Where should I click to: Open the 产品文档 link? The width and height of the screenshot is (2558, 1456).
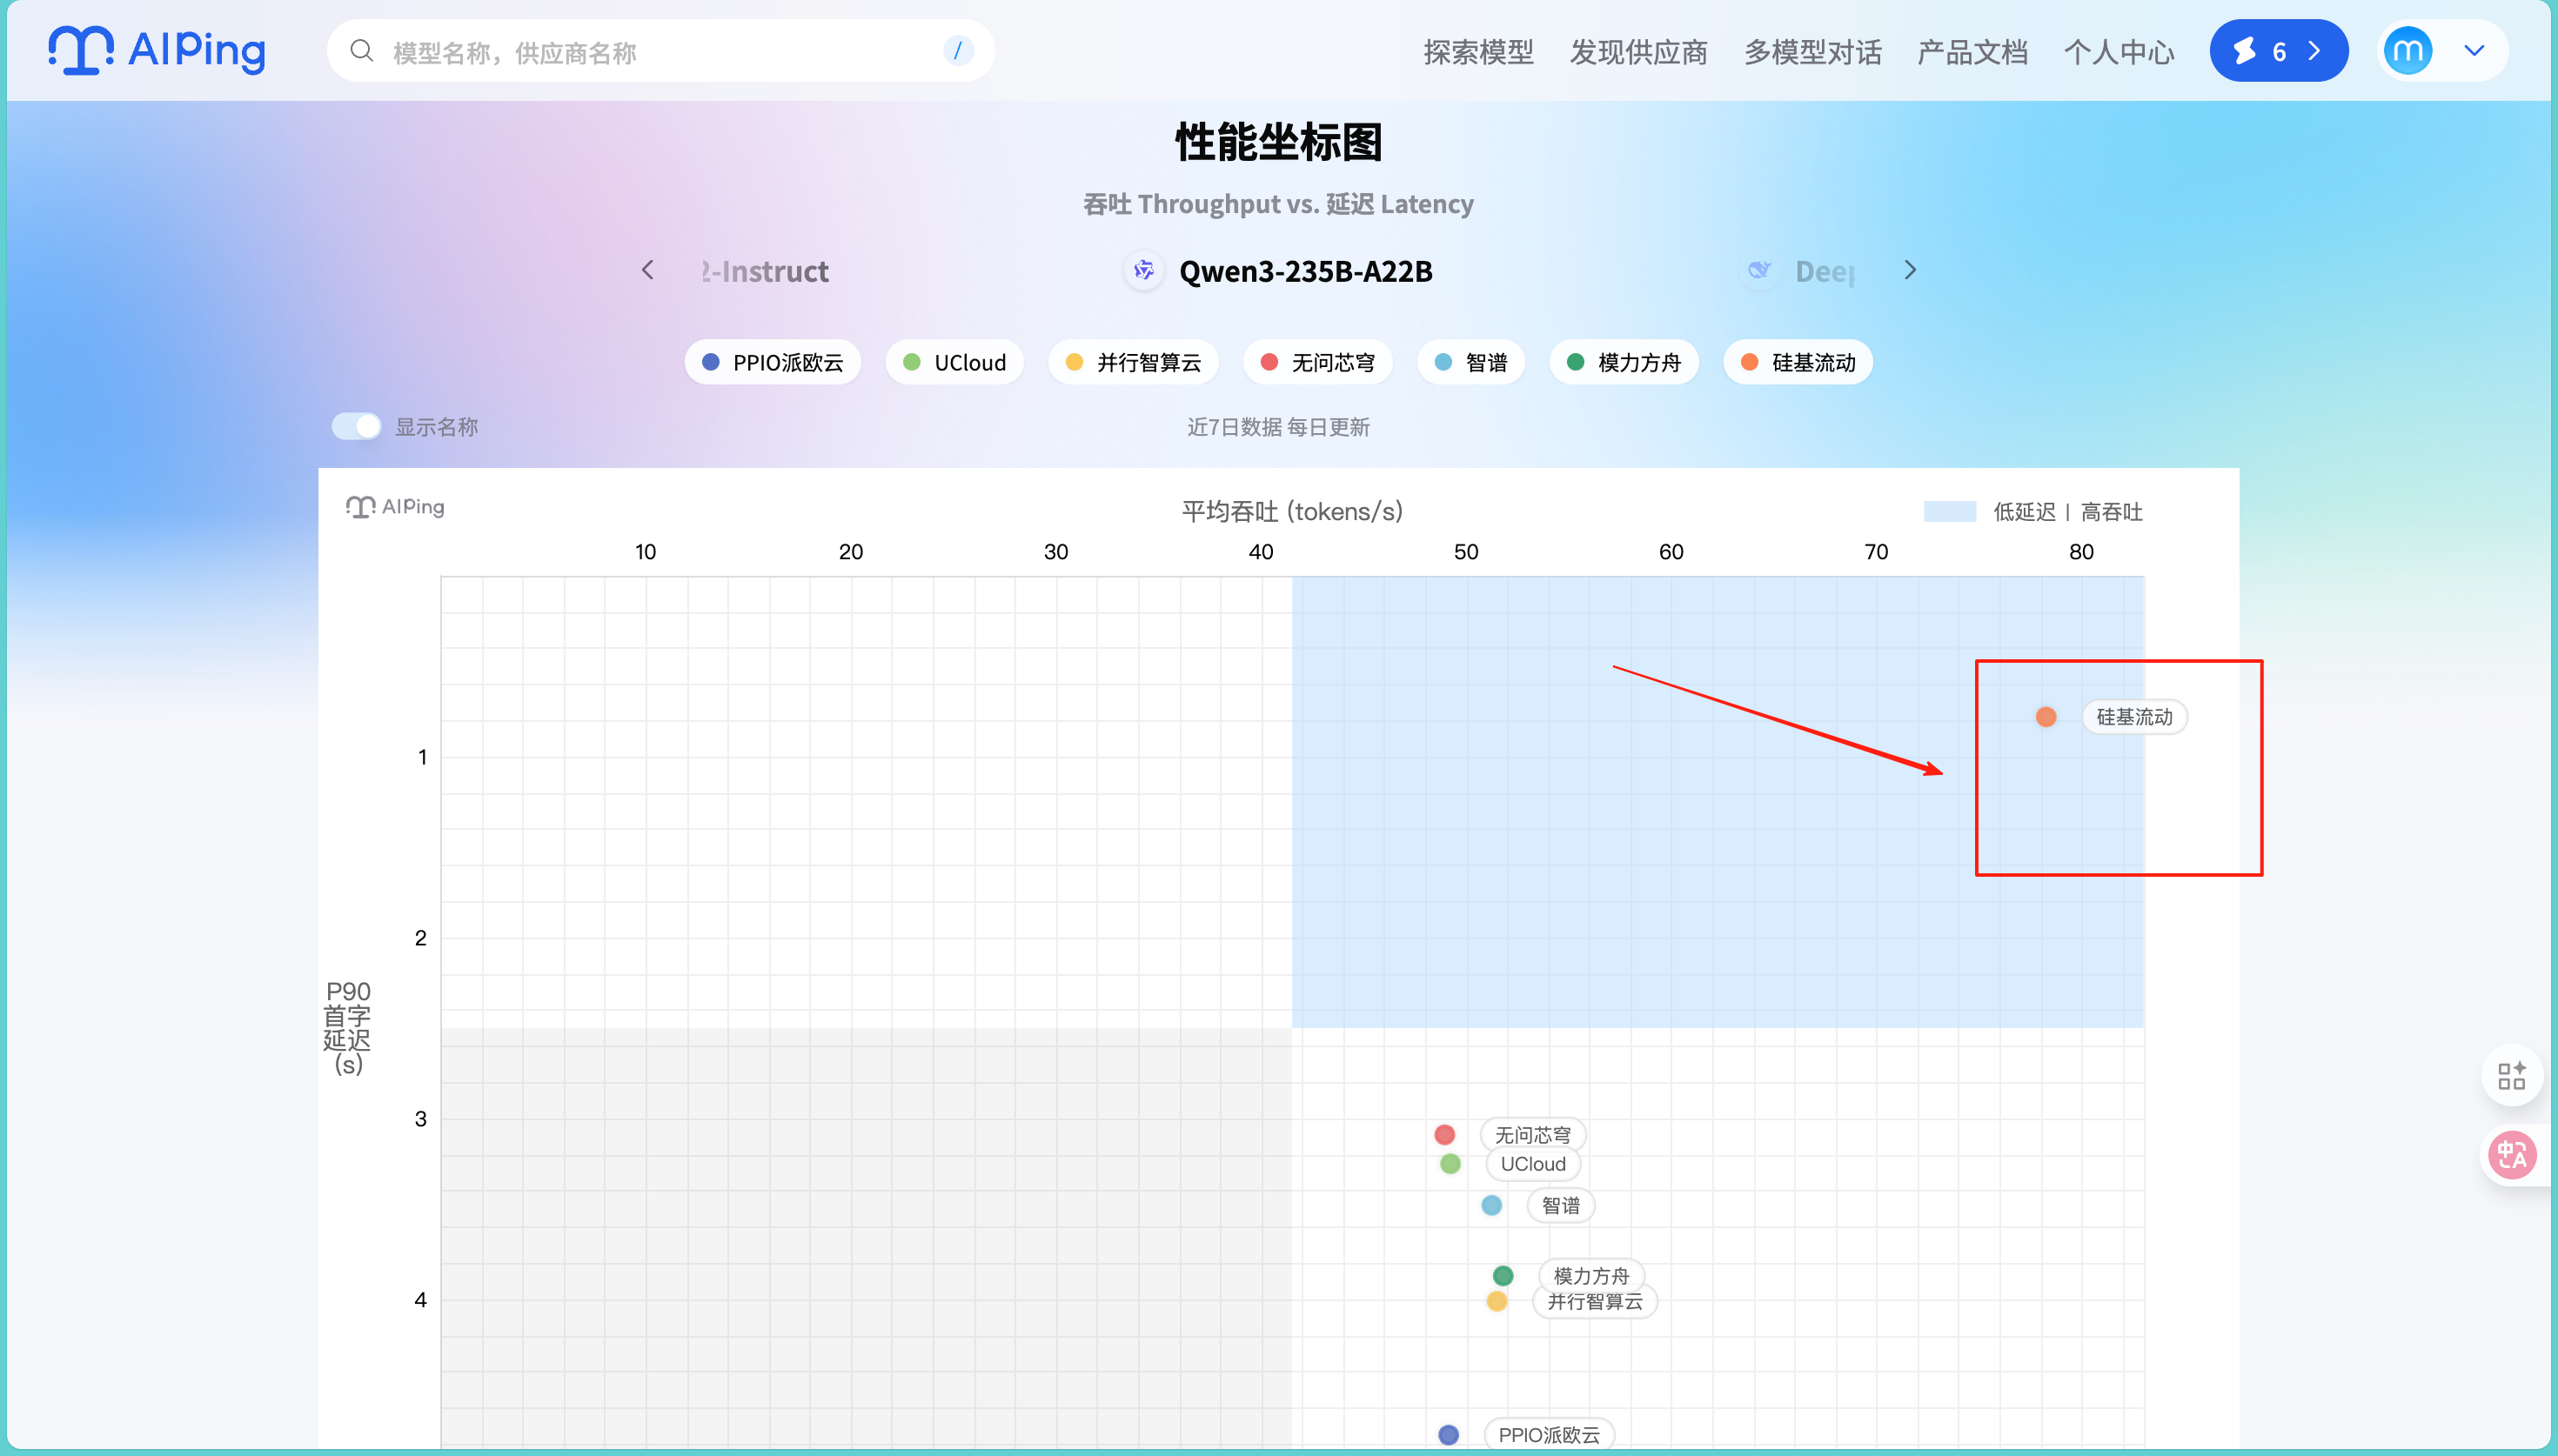point(1972,52)
